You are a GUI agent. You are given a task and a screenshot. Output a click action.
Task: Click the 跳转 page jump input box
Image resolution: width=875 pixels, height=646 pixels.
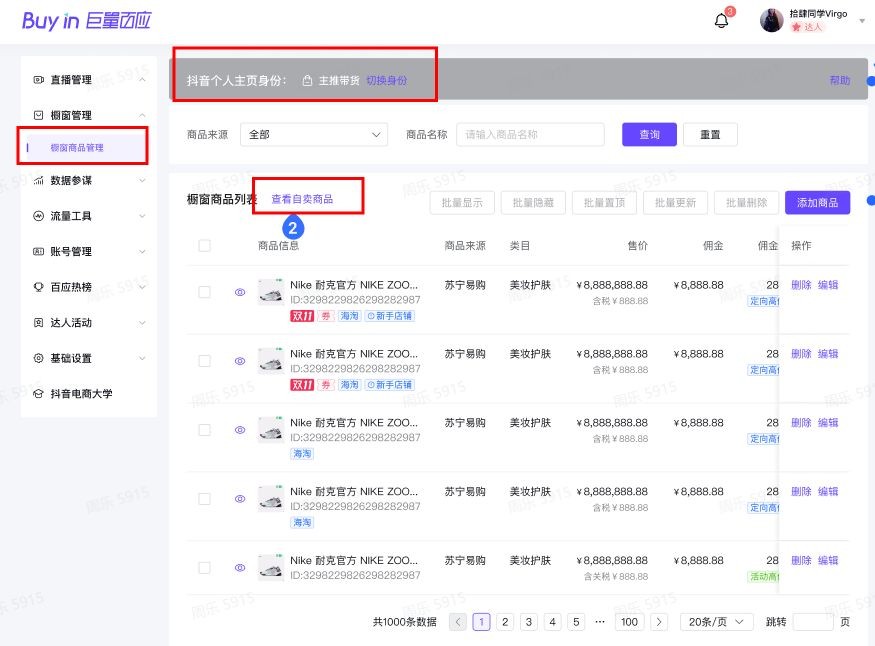coord(813,622)
